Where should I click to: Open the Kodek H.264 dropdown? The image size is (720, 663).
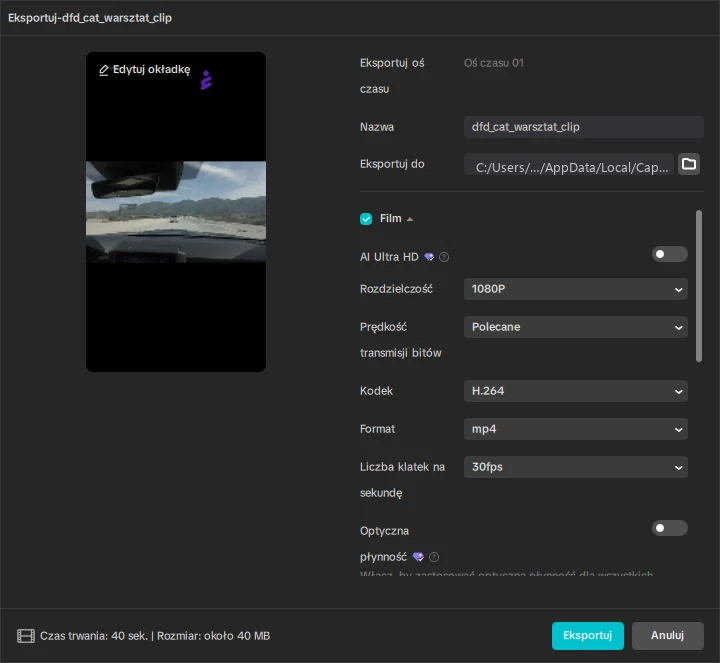[575, 391]
